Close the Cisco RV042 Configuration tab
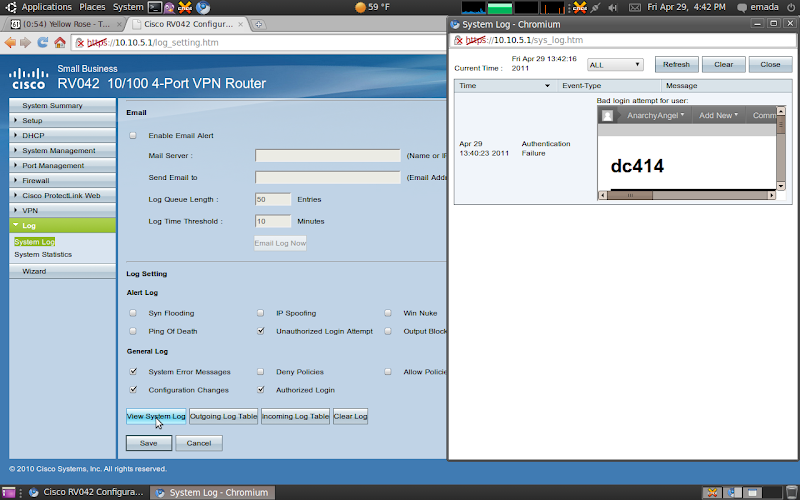Screen dimensions: 800x500 coord(240,24)
